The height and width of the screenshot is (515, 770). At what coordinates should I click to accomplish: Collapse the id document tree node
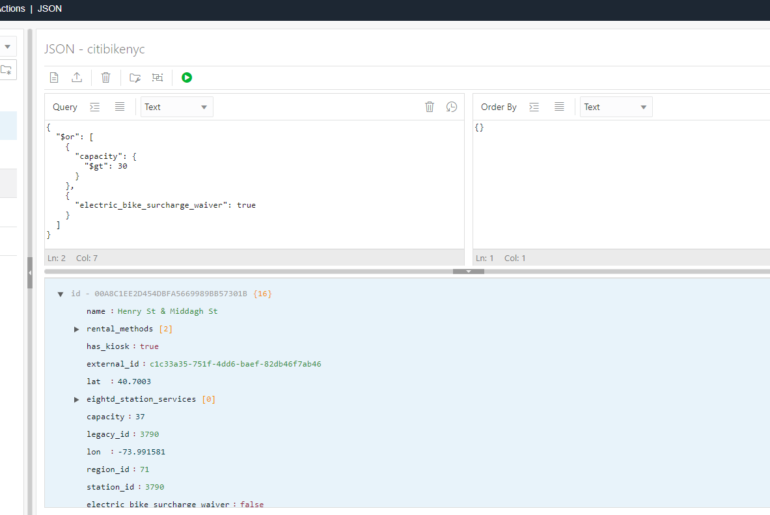(x=60, y=294)
